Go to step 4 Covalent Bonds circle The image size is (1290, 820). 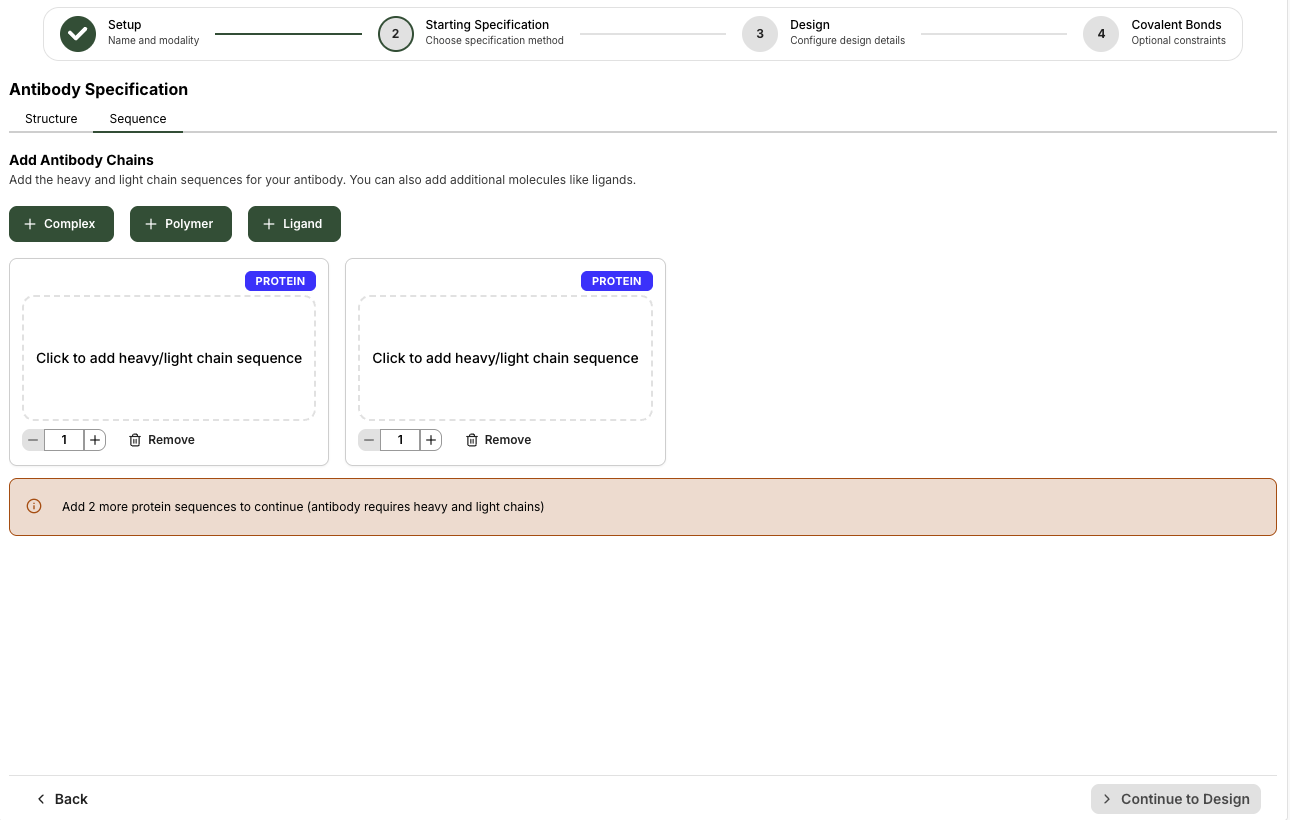click(x=1101, y=33)
